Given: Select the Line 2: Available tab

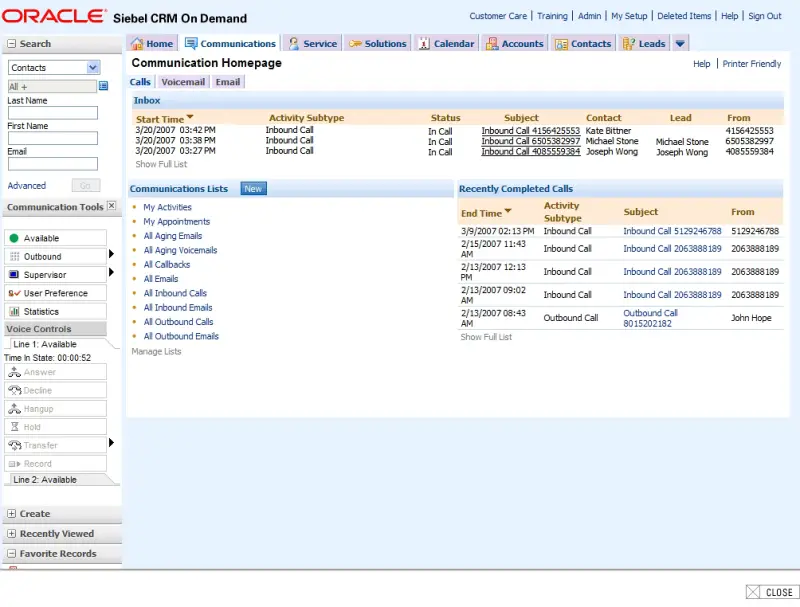Looking at the screenshot, I should pos(45,481).
